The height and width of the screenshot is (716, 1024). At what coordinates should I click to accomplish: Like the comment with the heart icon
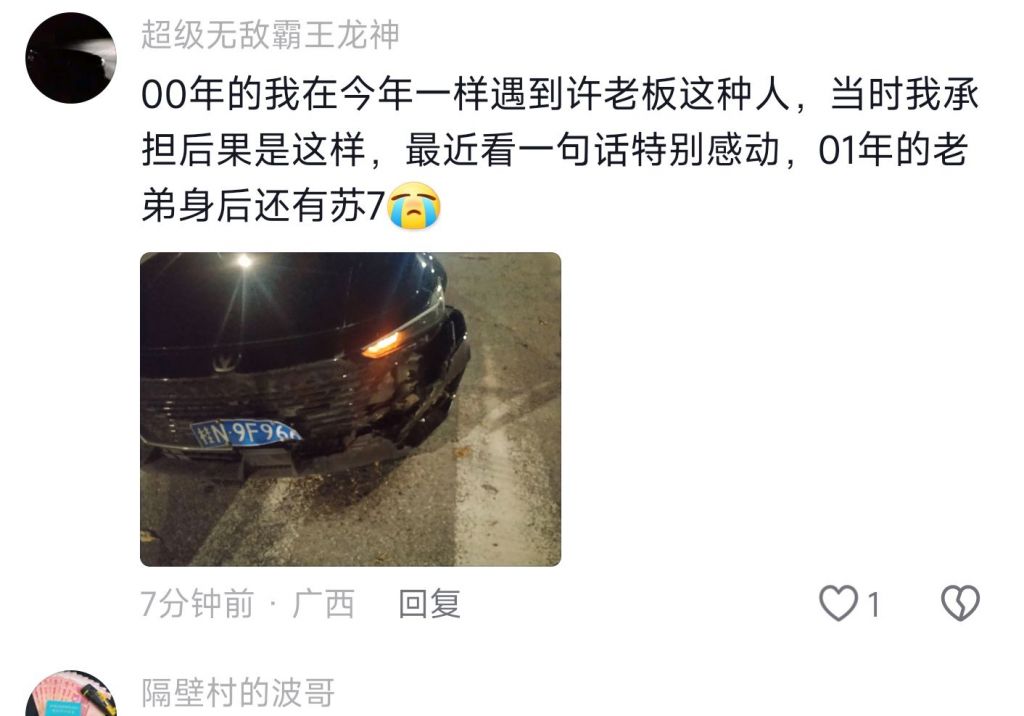[x=839, y=603]
